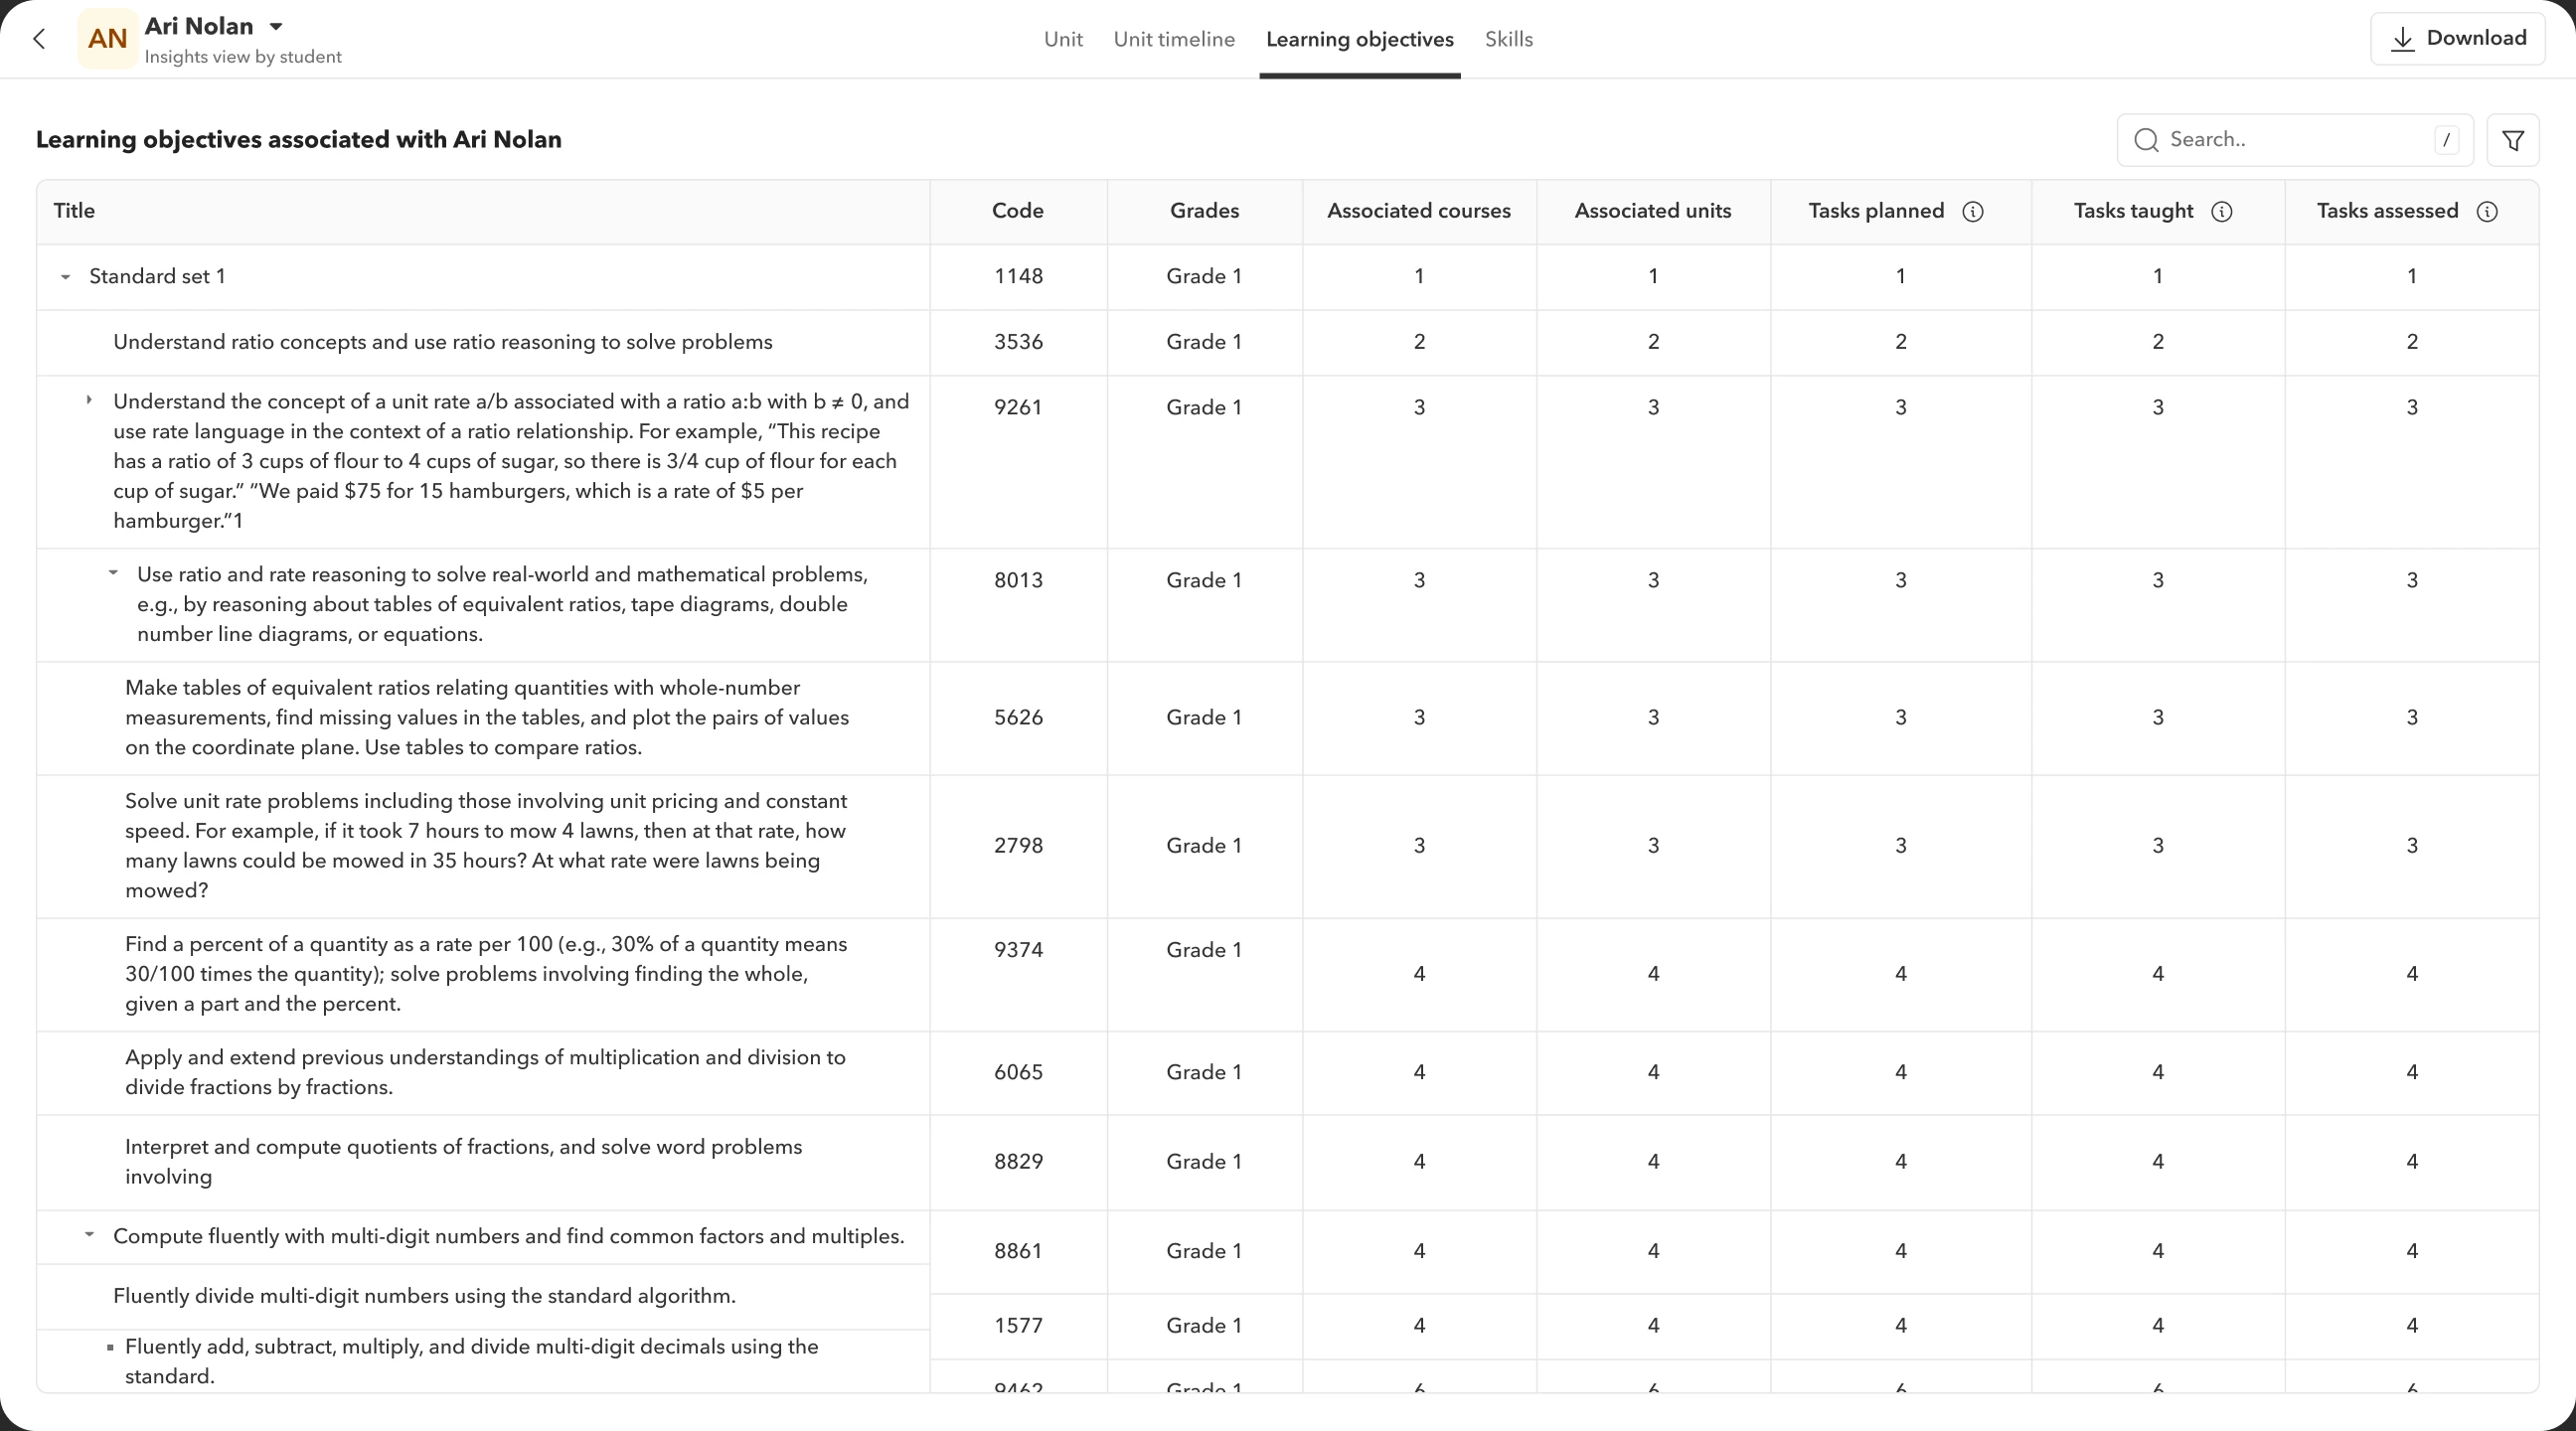Collapse the Standard set 1 row
The width and height of the screenshot is (2576, 1431).
[66, 277]
